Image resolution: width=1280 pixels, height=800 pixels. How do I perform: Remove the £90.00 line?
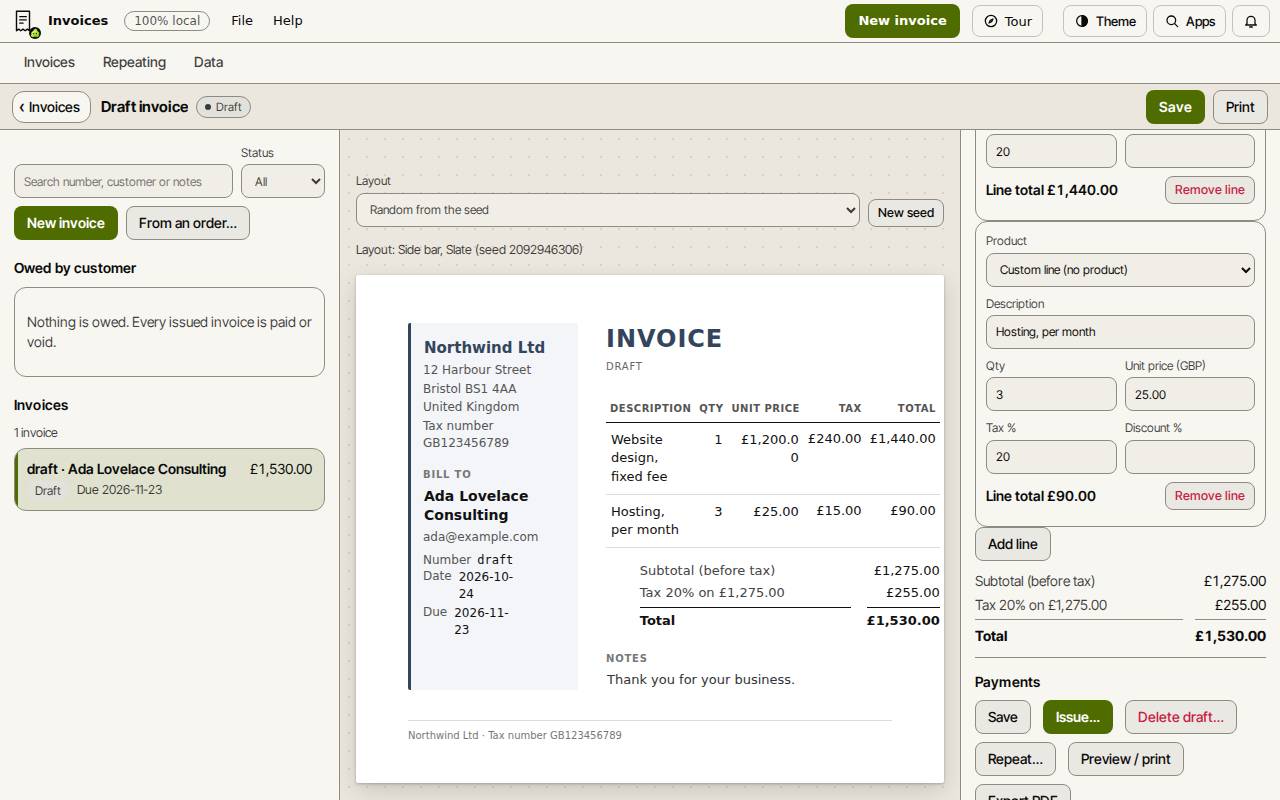(x=1210, y=496)
